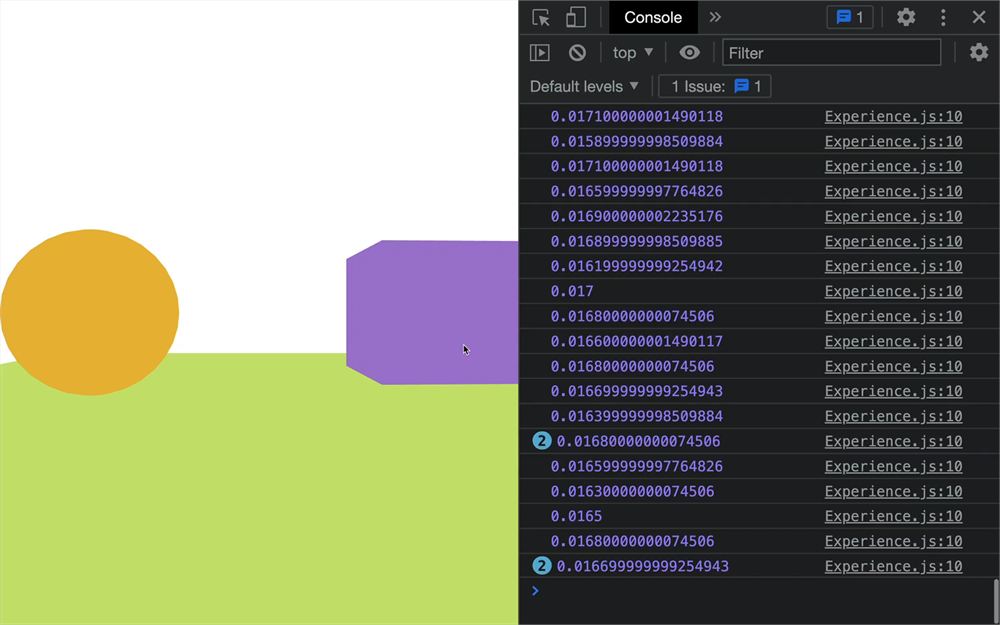Select the log value 0.016899999998509885

point(636,242)
